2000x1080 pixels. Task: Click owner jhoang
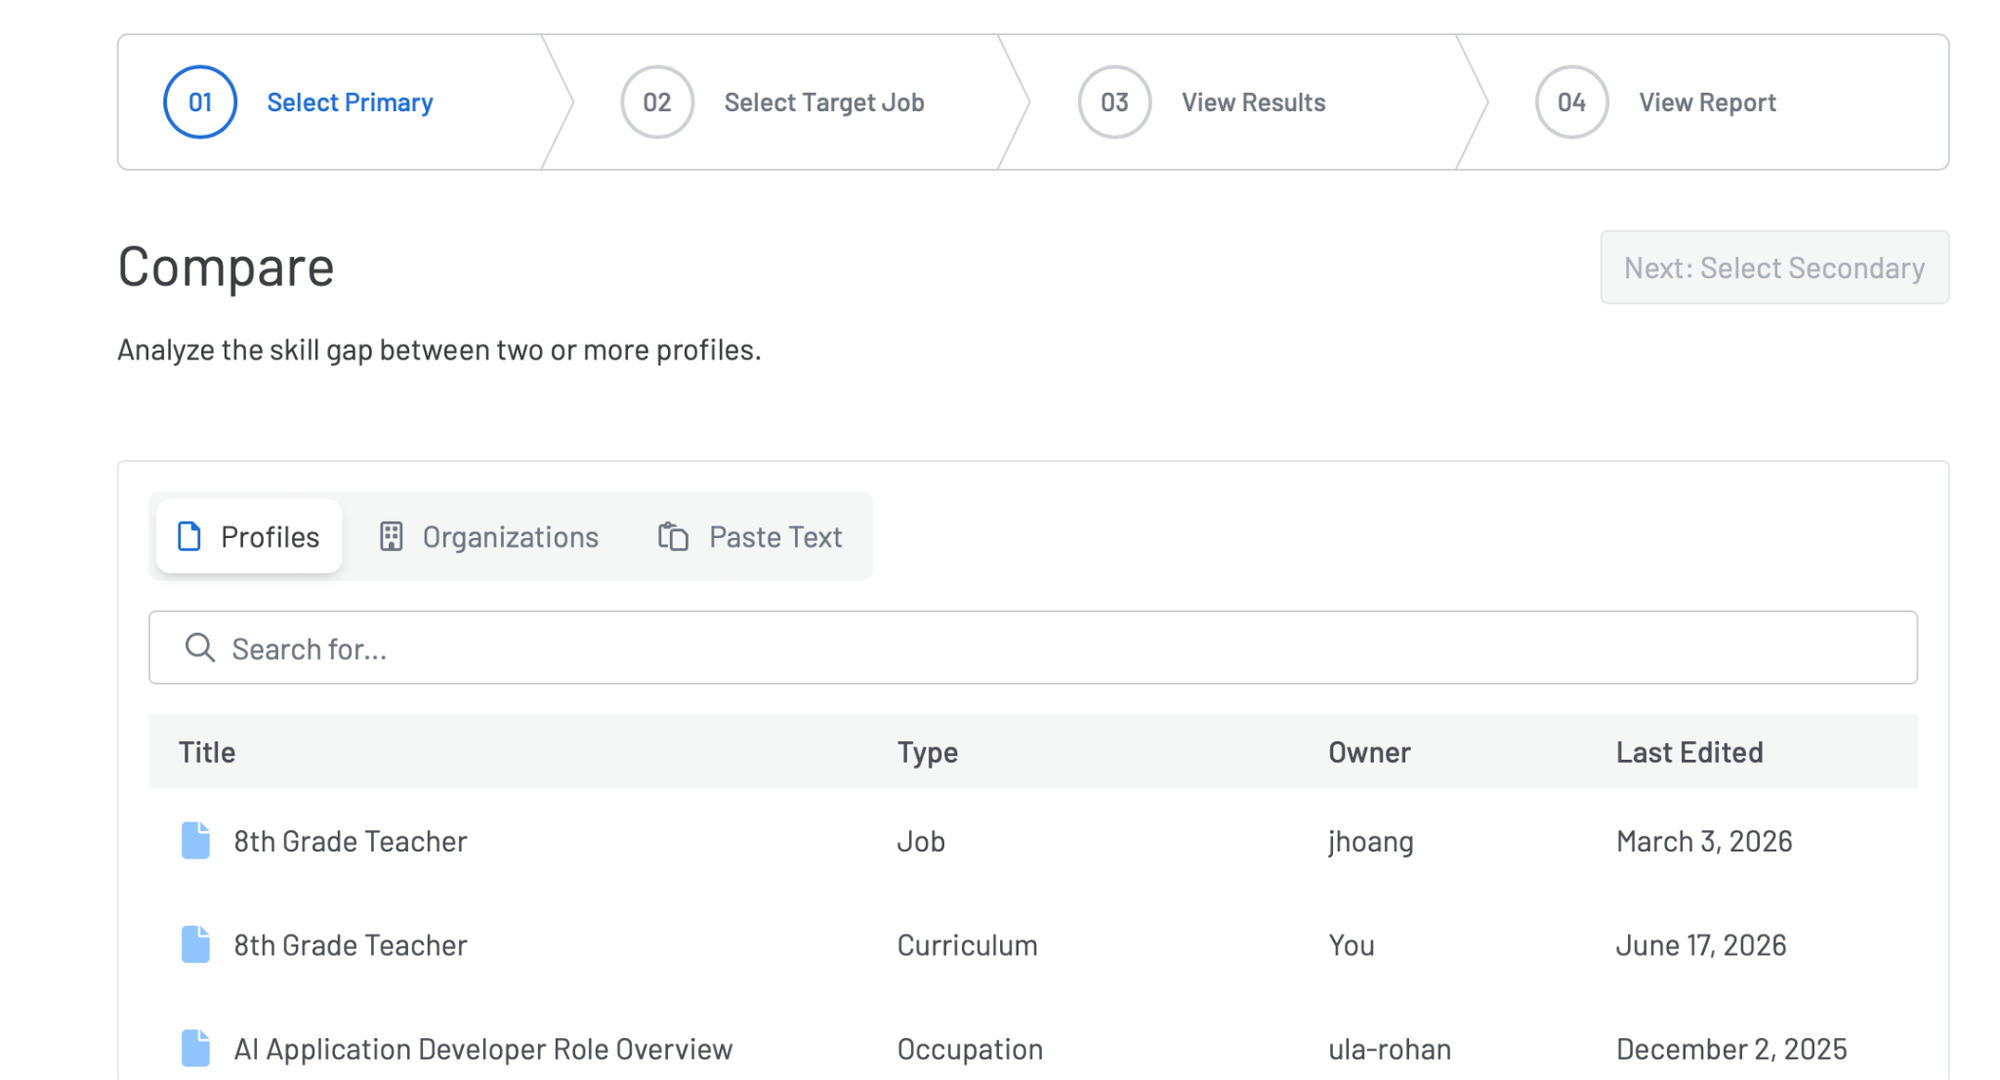point(1370,841)
